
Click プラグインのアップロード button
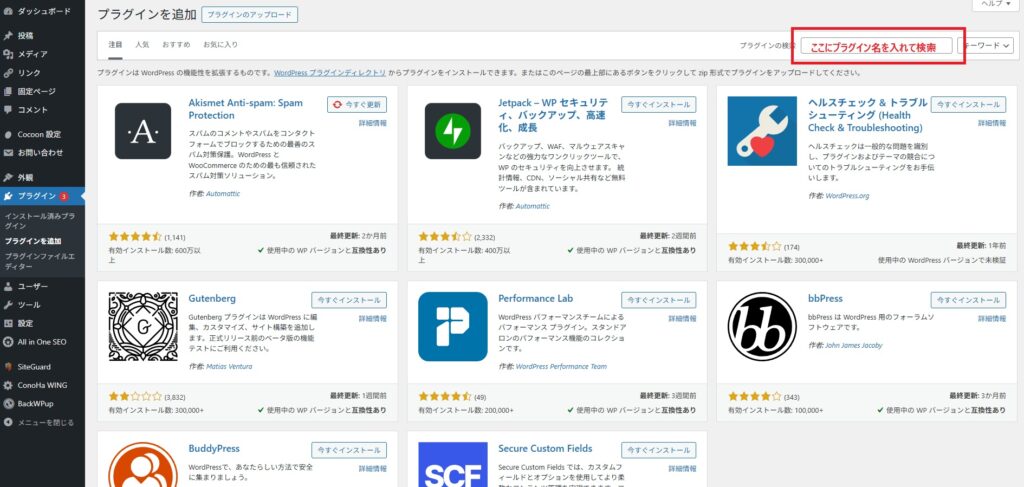click(x=249, y=14)
